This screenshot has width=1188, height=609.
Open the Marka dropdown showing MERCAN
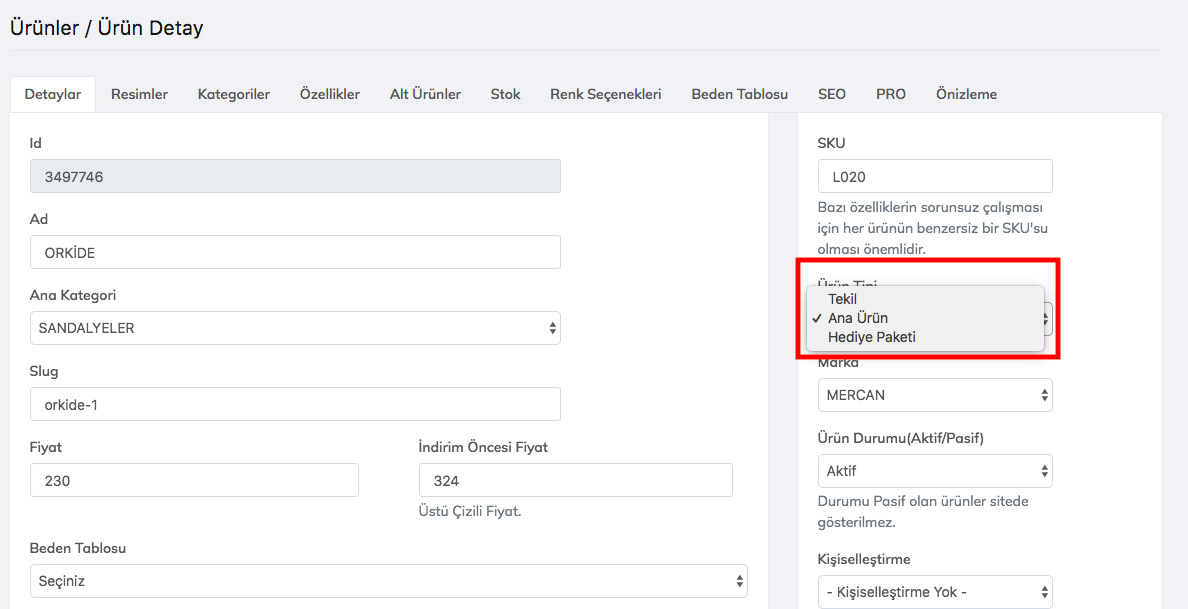pyautogui.click(x=934, y=395)
